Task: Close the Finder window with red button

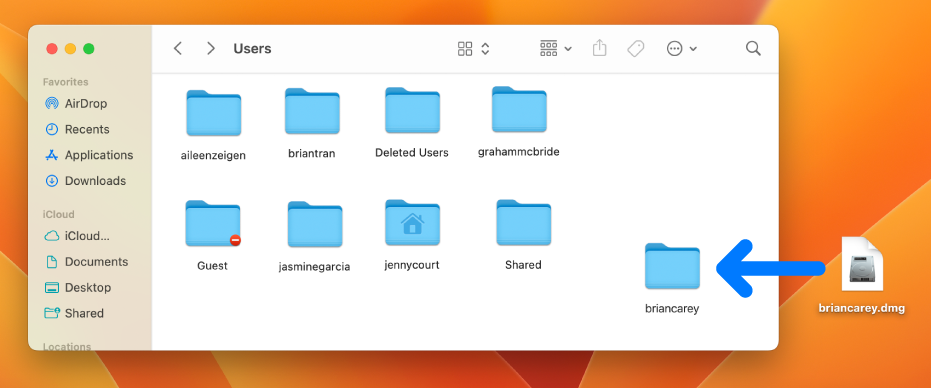Action: [52, 49]
